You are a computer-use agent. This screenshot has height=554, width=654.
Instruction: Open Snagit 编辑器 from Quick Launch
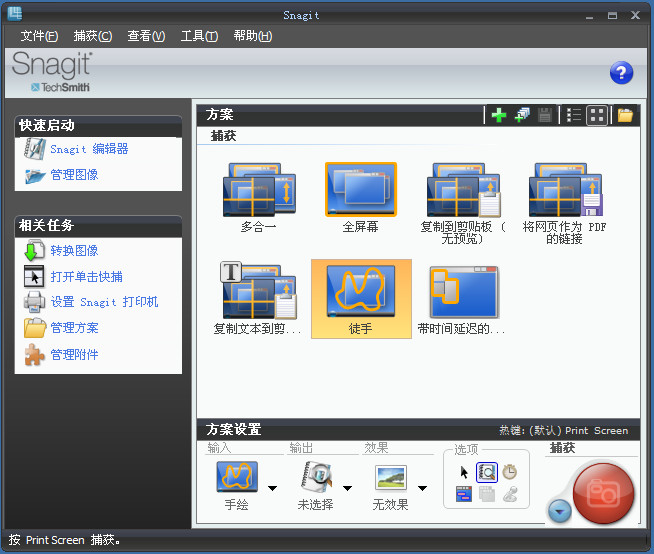point(89,149)
